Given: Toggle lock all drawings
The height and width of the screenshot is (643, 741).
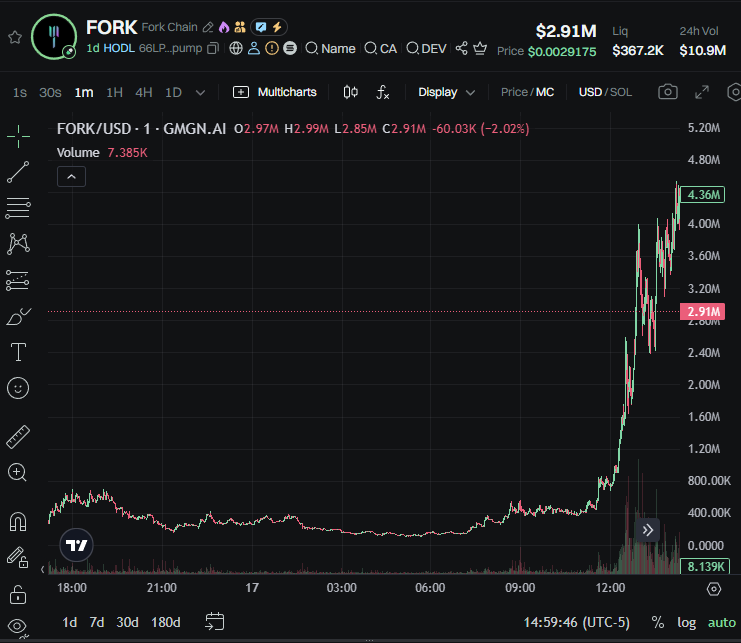Looking at the screenshot, I should coord(18,594).
